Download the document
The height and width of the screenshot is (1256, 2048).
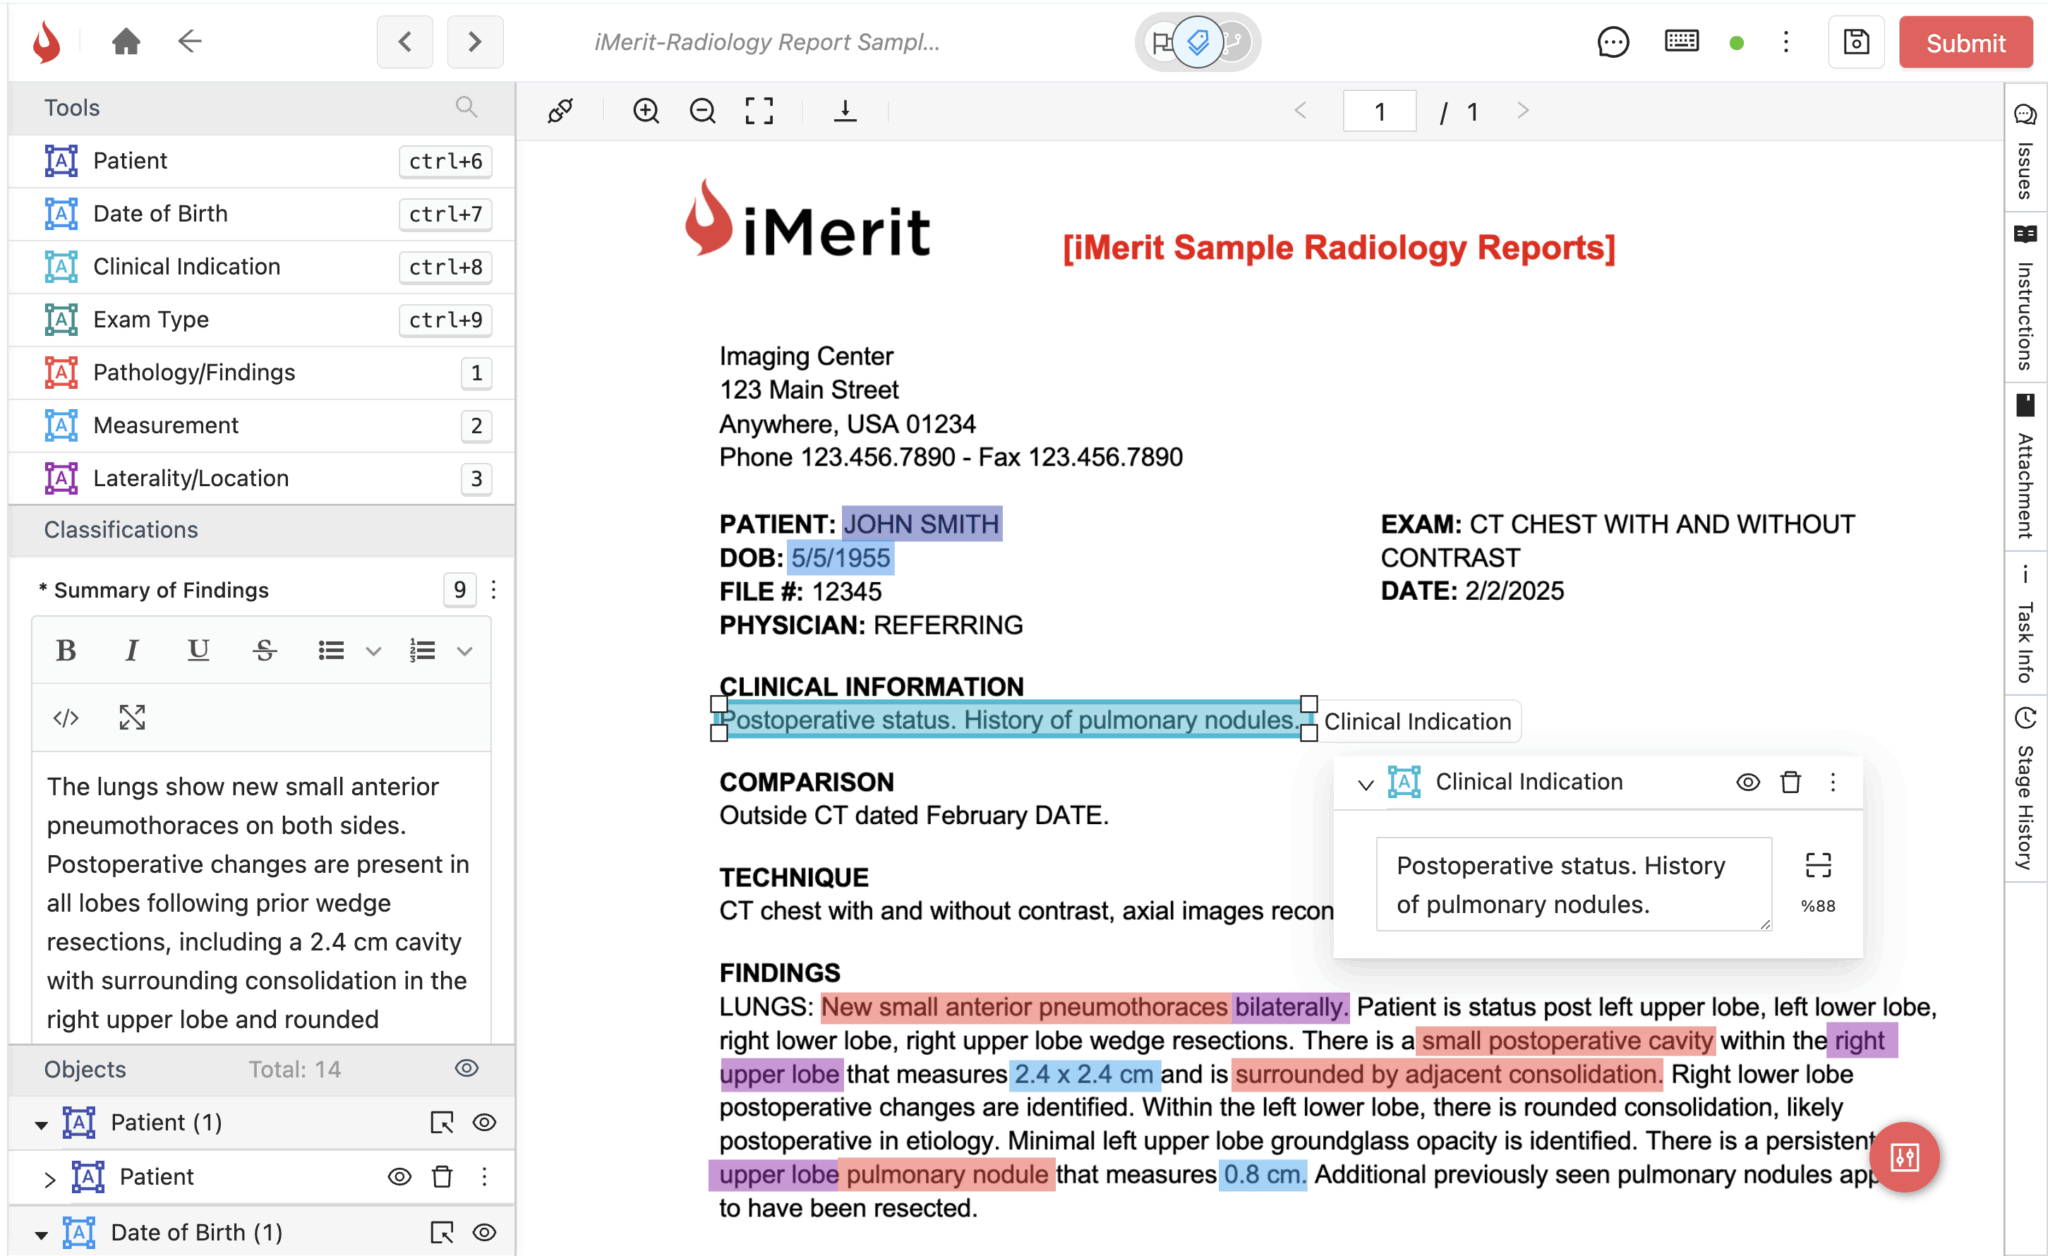coord(845,111)
